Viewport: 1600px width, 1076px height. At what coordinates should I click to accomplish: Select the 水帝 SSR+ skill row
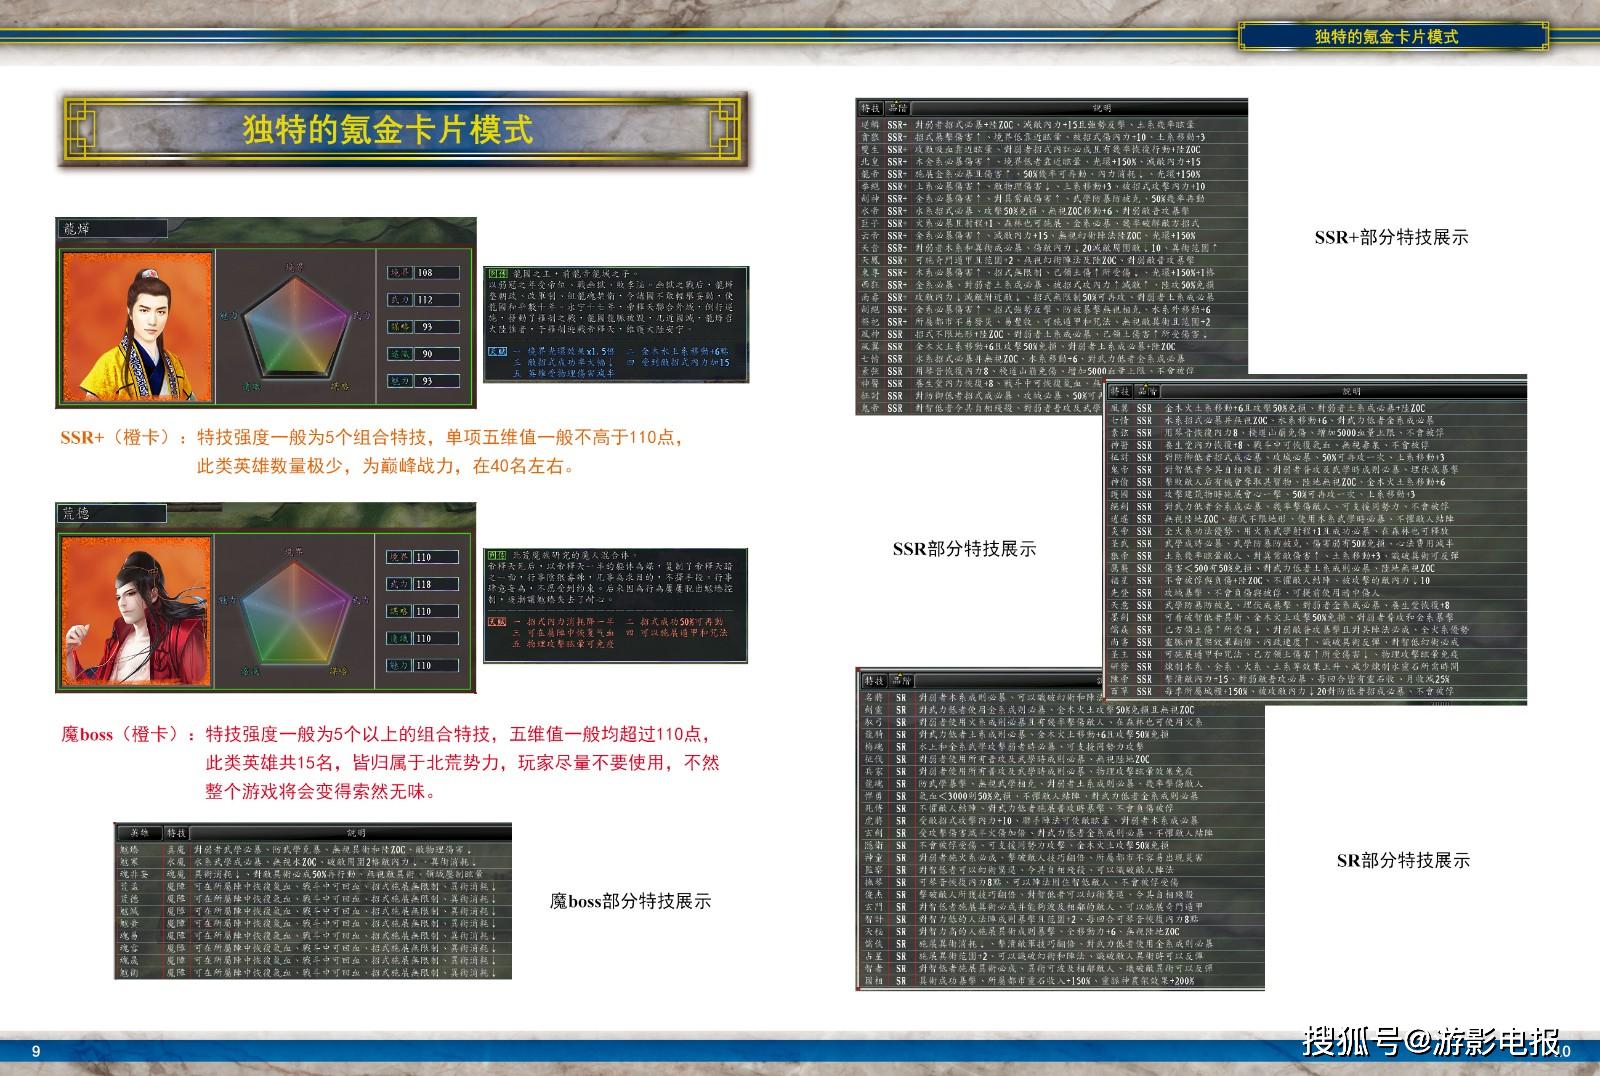click(x=1052, y=211)
